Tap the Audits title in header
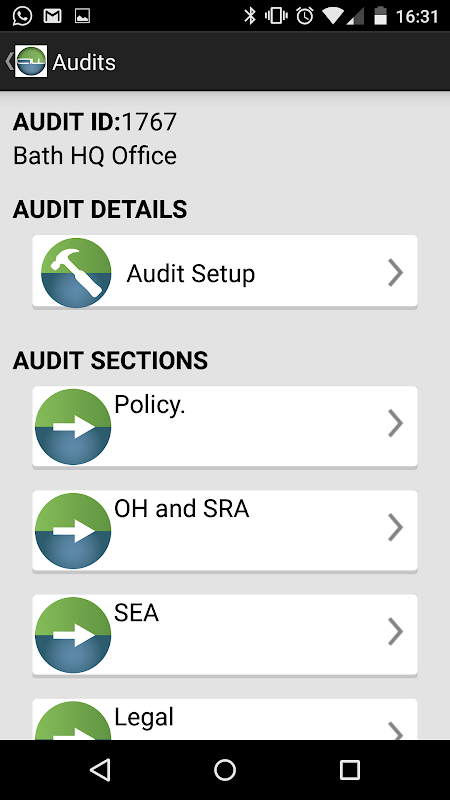 (84, 62)
